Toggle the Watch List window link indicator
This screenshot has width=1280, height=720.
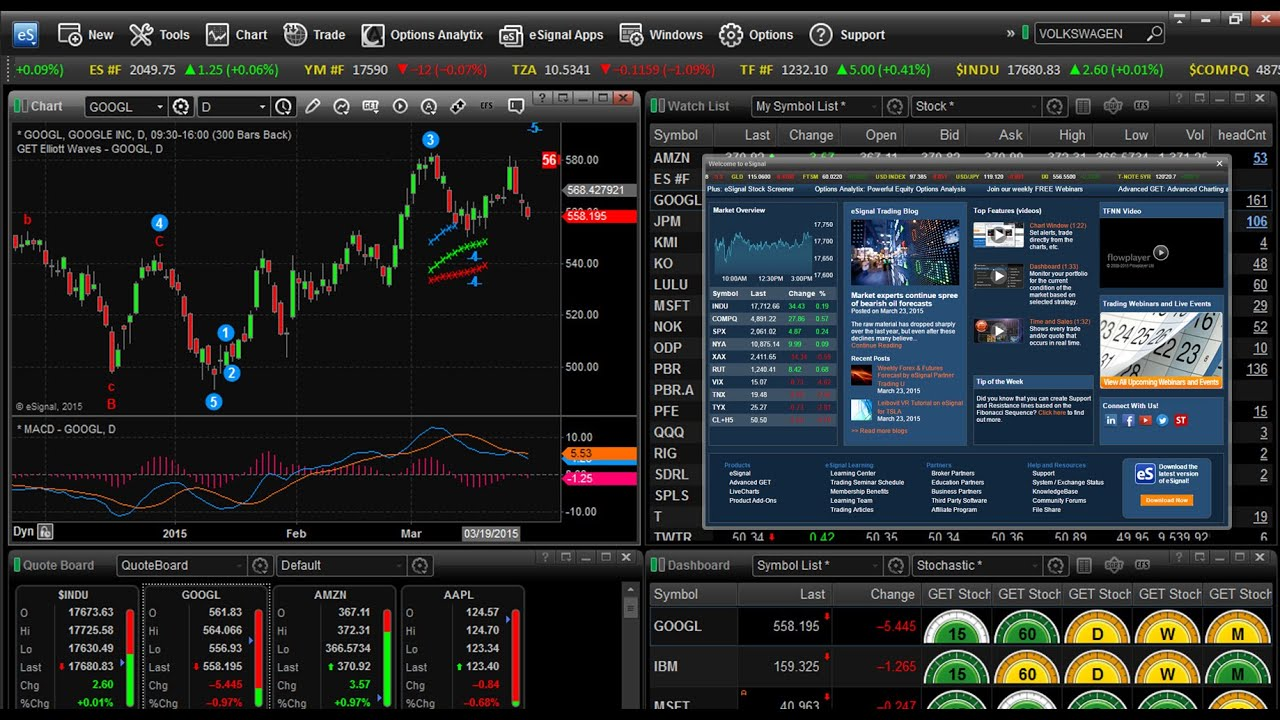click(656, 106)
